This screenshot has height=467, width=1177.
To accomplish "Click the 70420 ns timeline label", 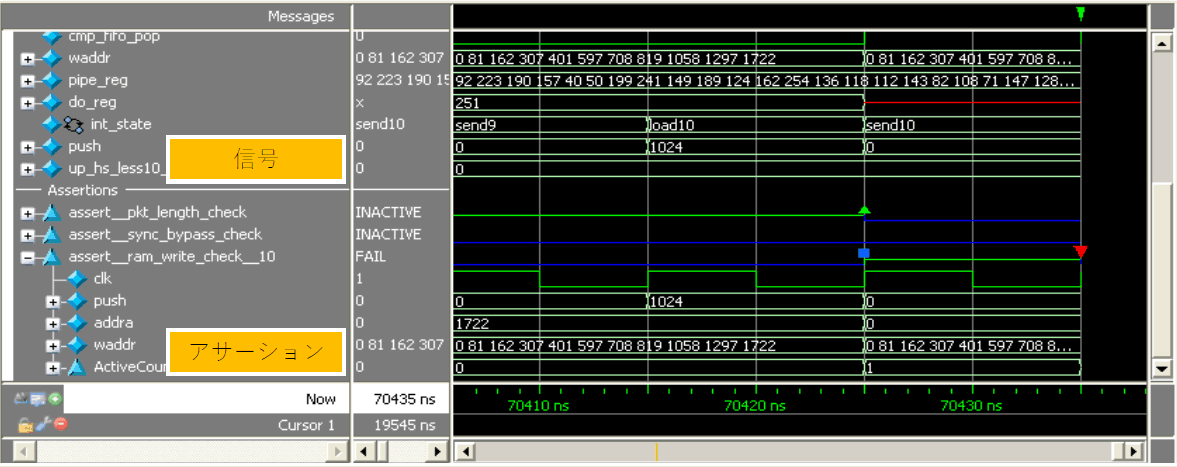I will point(755,406).
